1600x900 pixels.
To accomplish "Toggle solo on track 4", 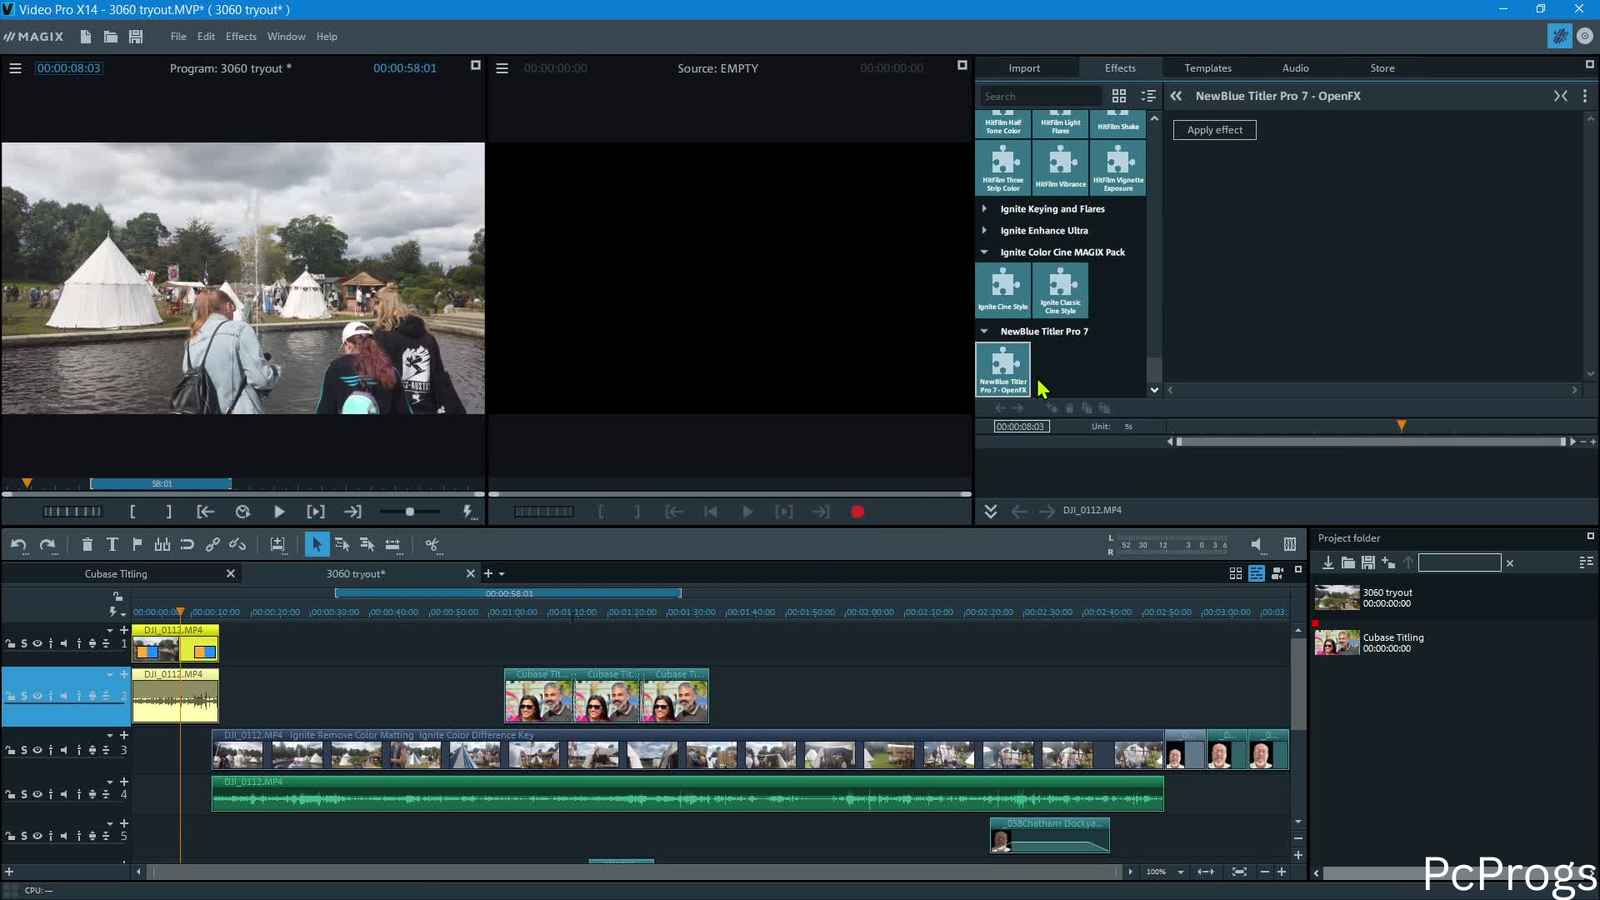I will click(x=24, y=795).
